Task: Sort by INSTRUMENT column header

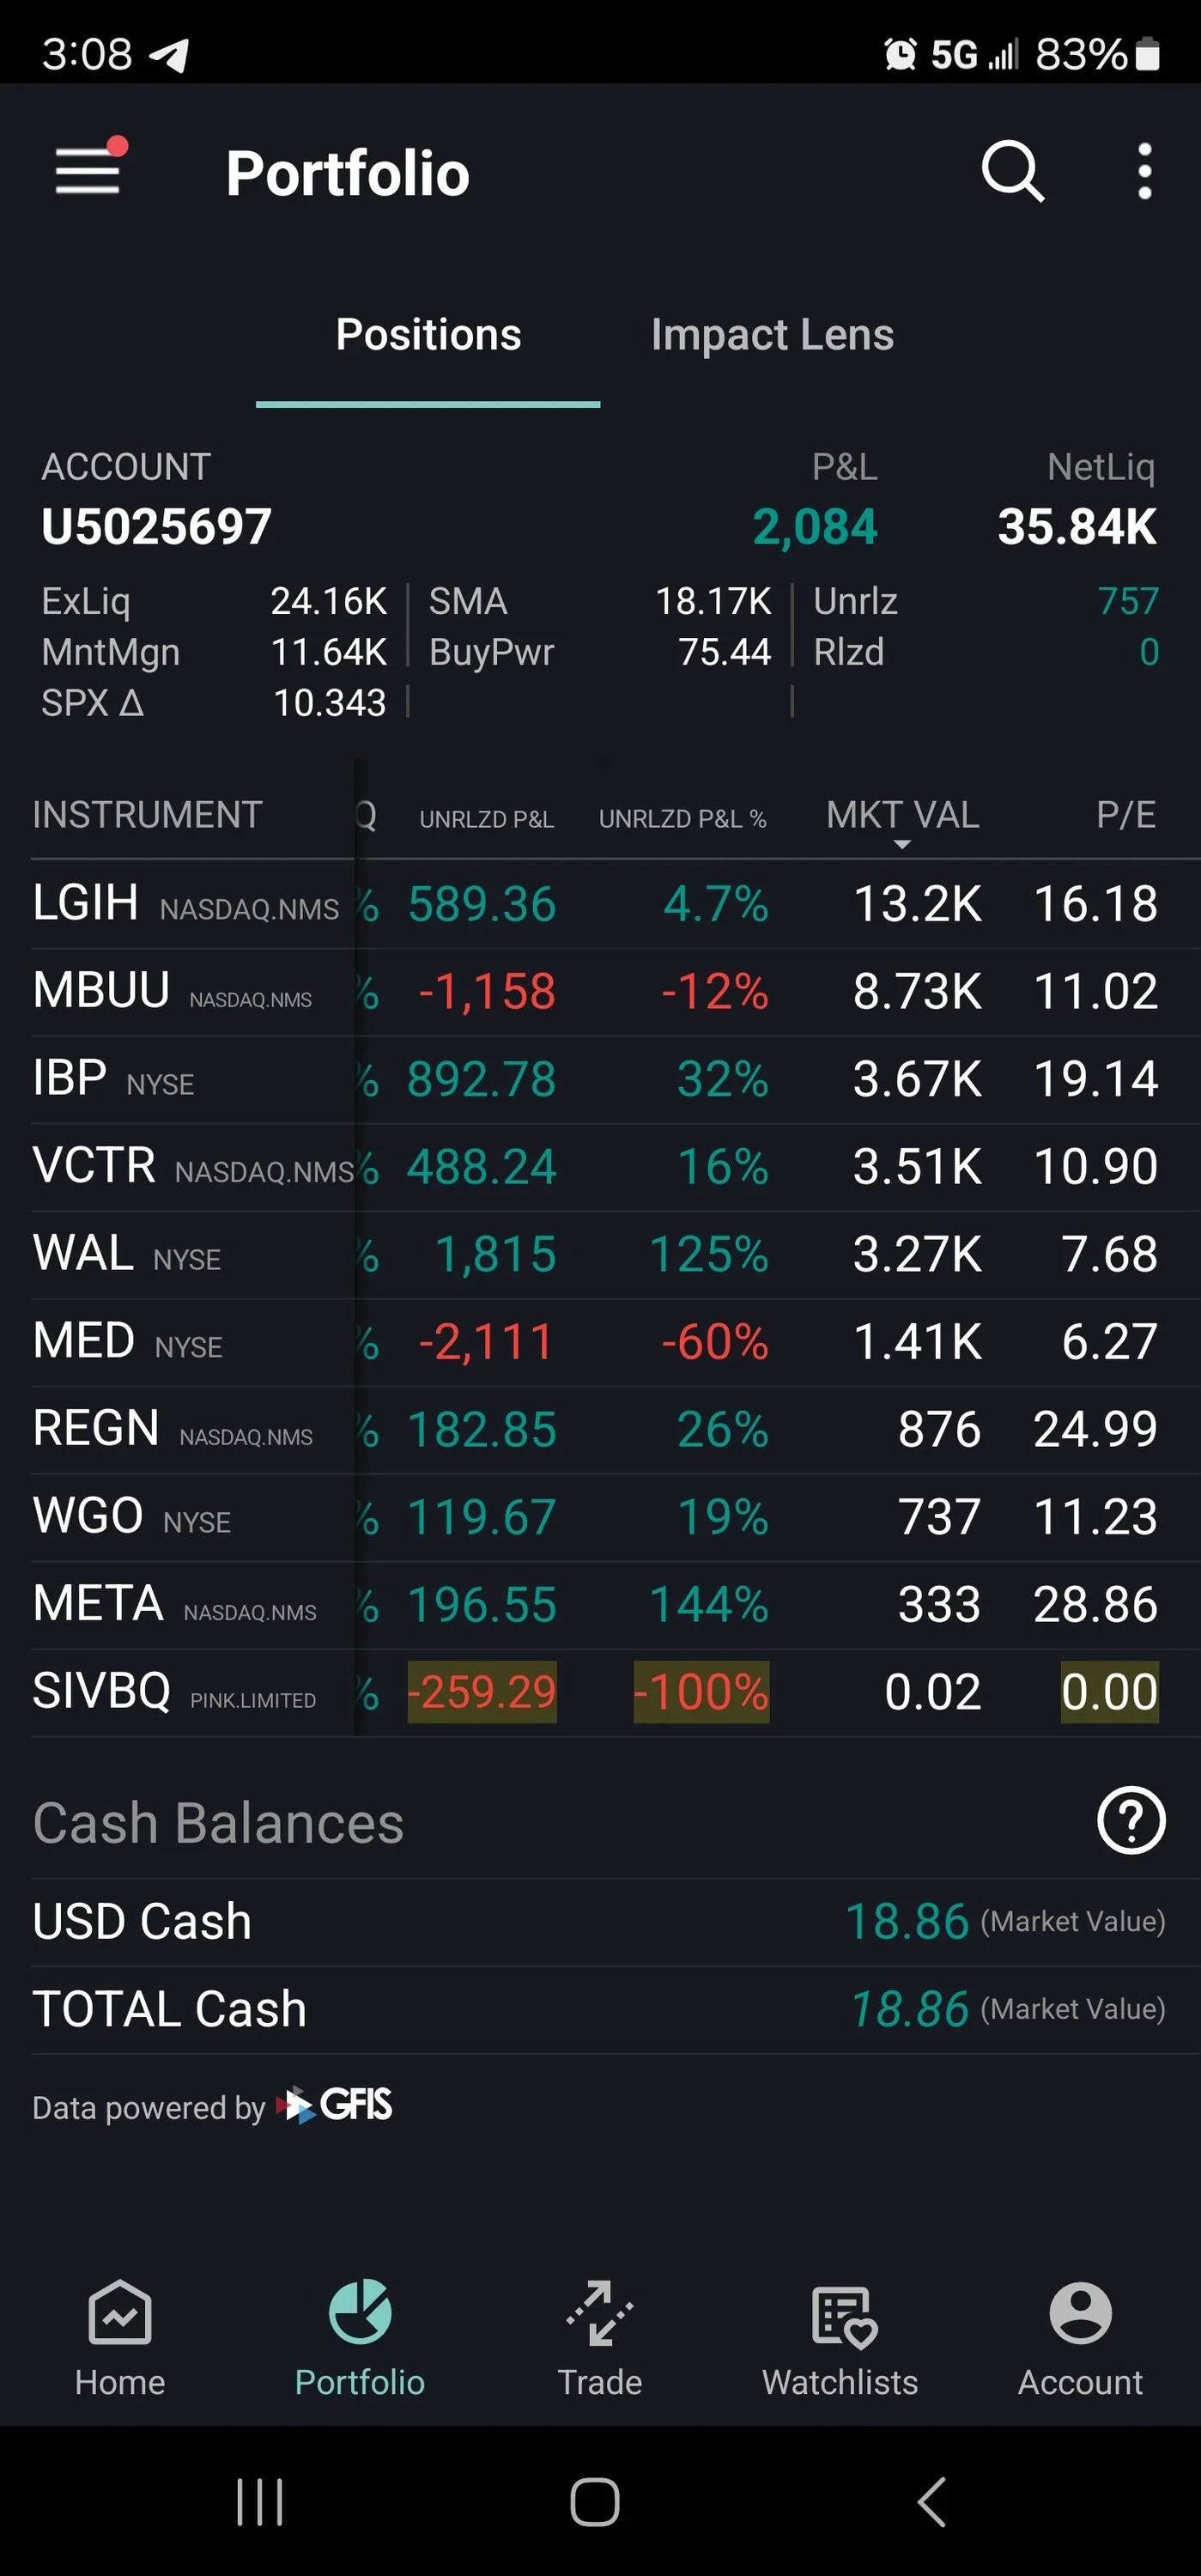Action: pyautogui.click(x=147, y=815)
